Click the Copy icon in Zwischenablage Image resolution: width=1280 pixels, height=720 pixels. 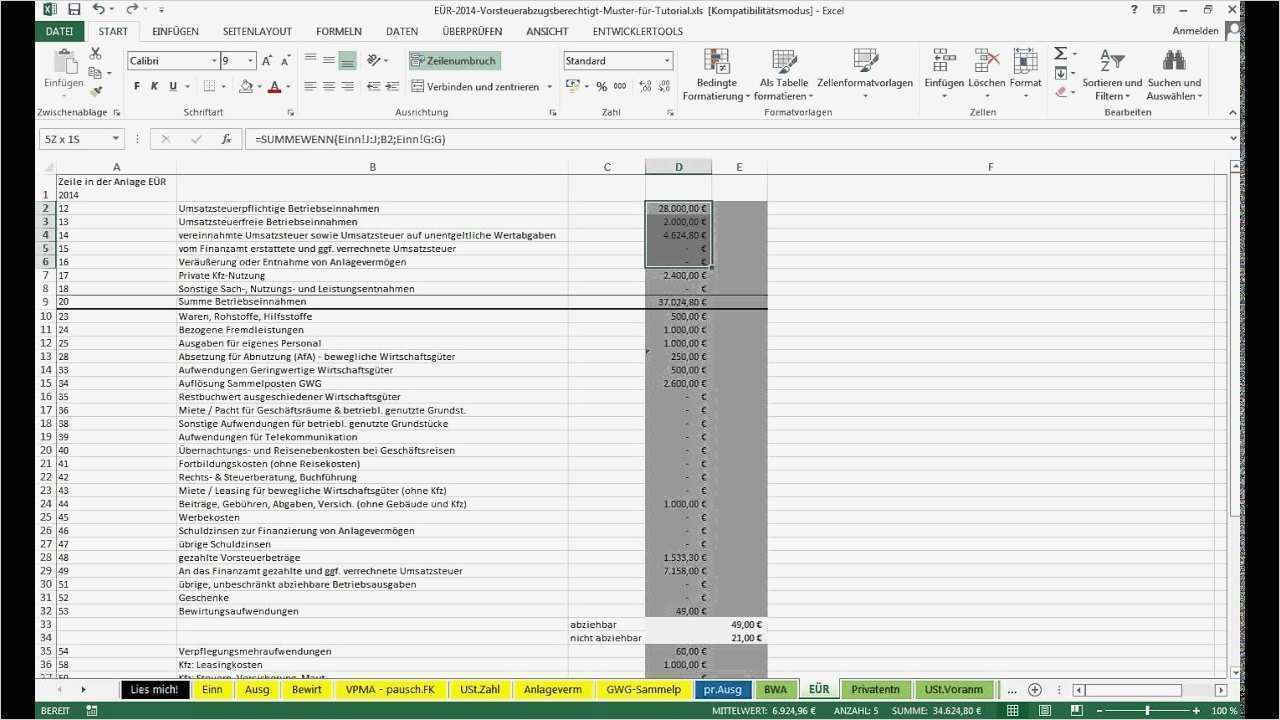pyautogui.click(x=96, y=72)
